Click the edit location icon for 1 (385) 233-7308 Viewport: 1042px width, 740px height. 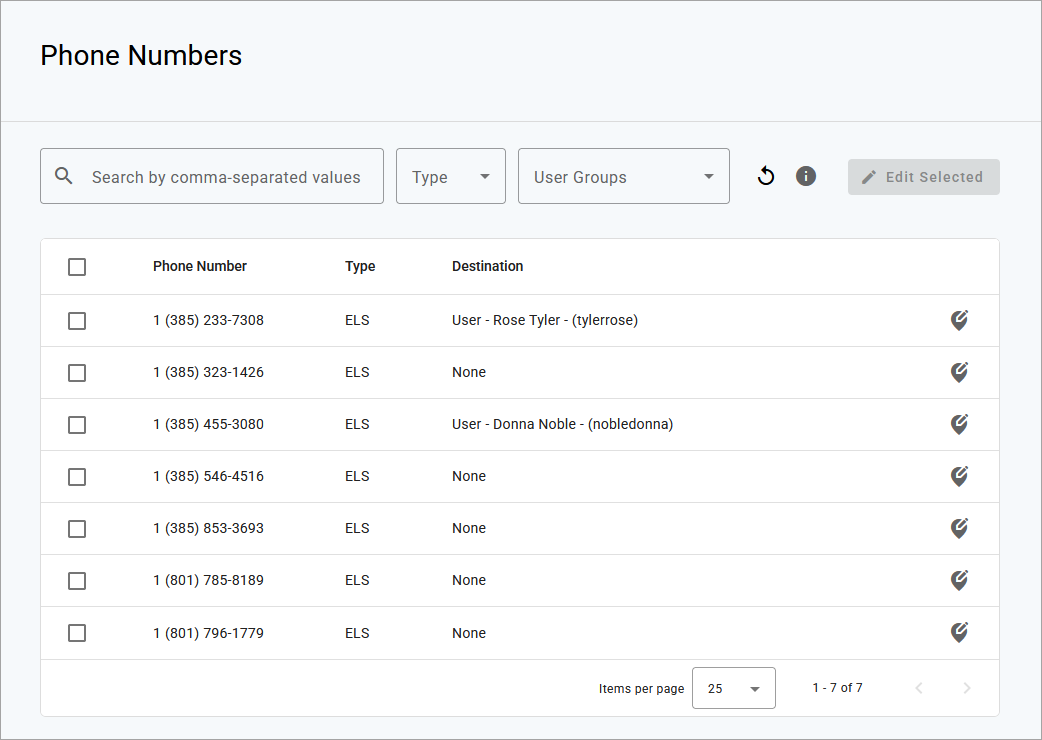[959, 320]
